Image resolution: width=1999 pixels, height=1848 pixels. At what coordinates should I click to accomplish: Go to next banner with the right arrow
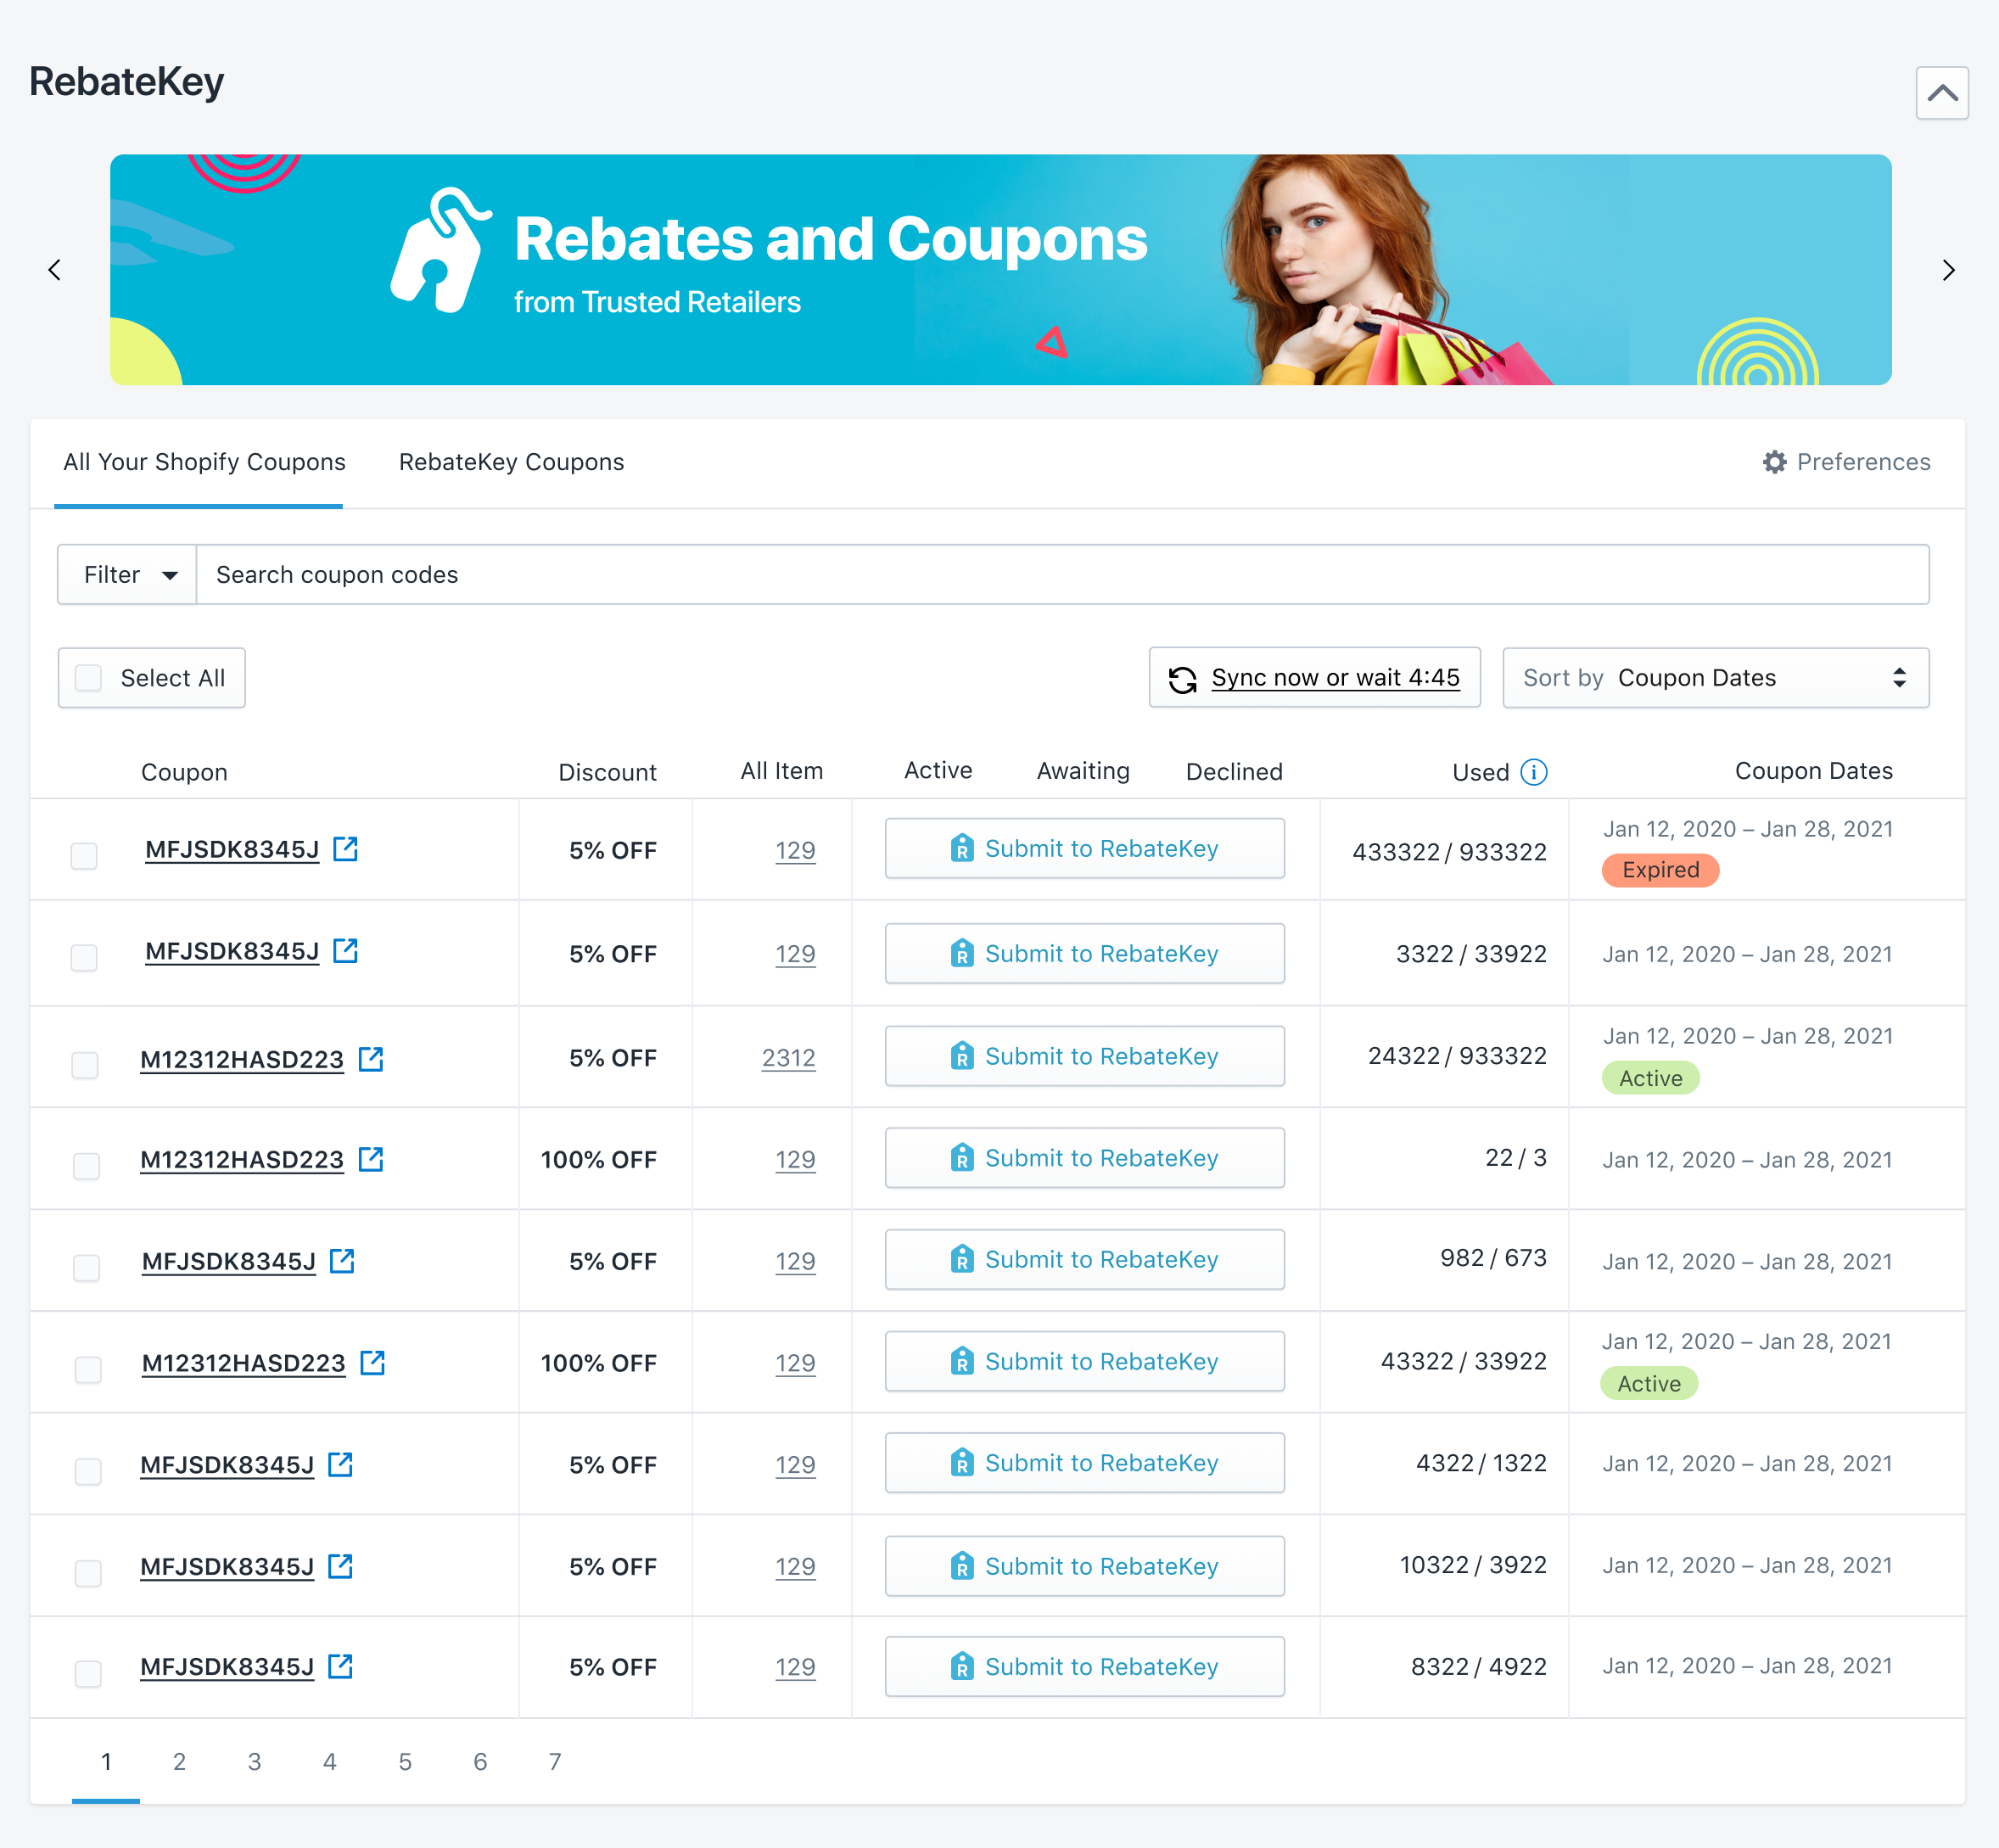coord(1947,270)
